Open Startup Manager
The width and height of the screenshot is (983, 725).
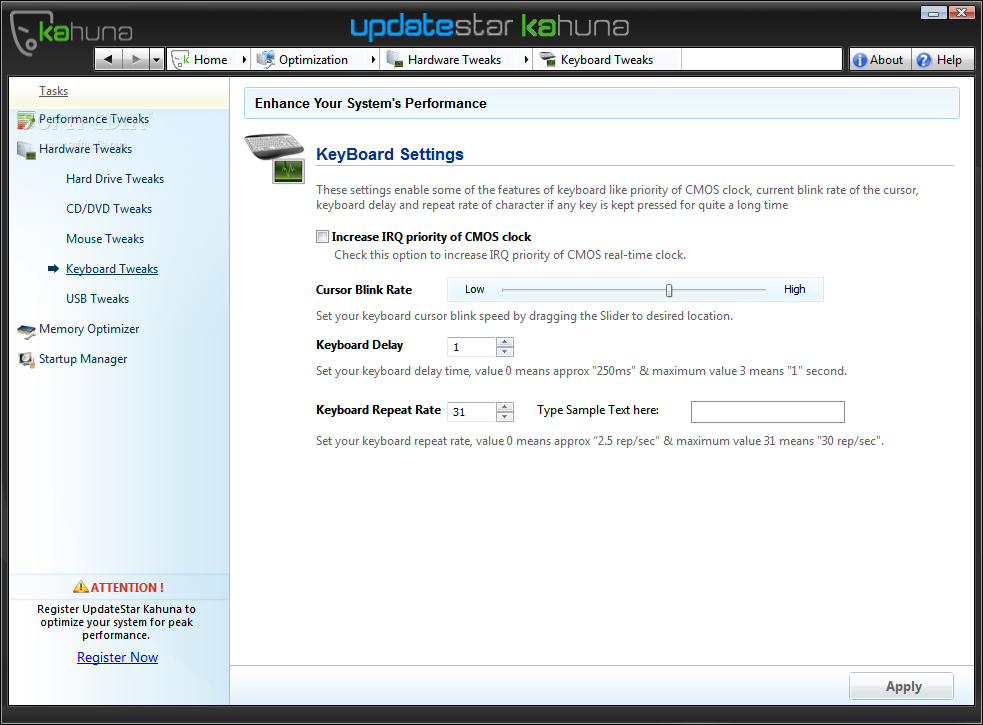click(x=83, y=359)
